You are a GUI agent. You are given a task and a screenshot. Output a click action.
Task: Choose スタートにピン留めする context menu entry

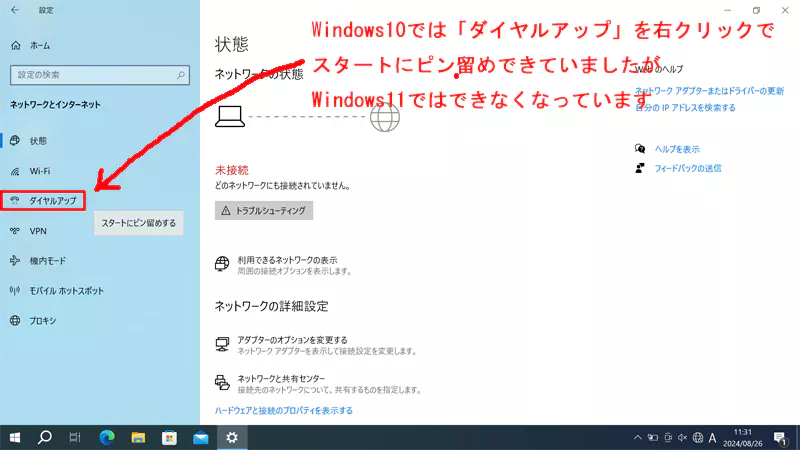(138, 223)
